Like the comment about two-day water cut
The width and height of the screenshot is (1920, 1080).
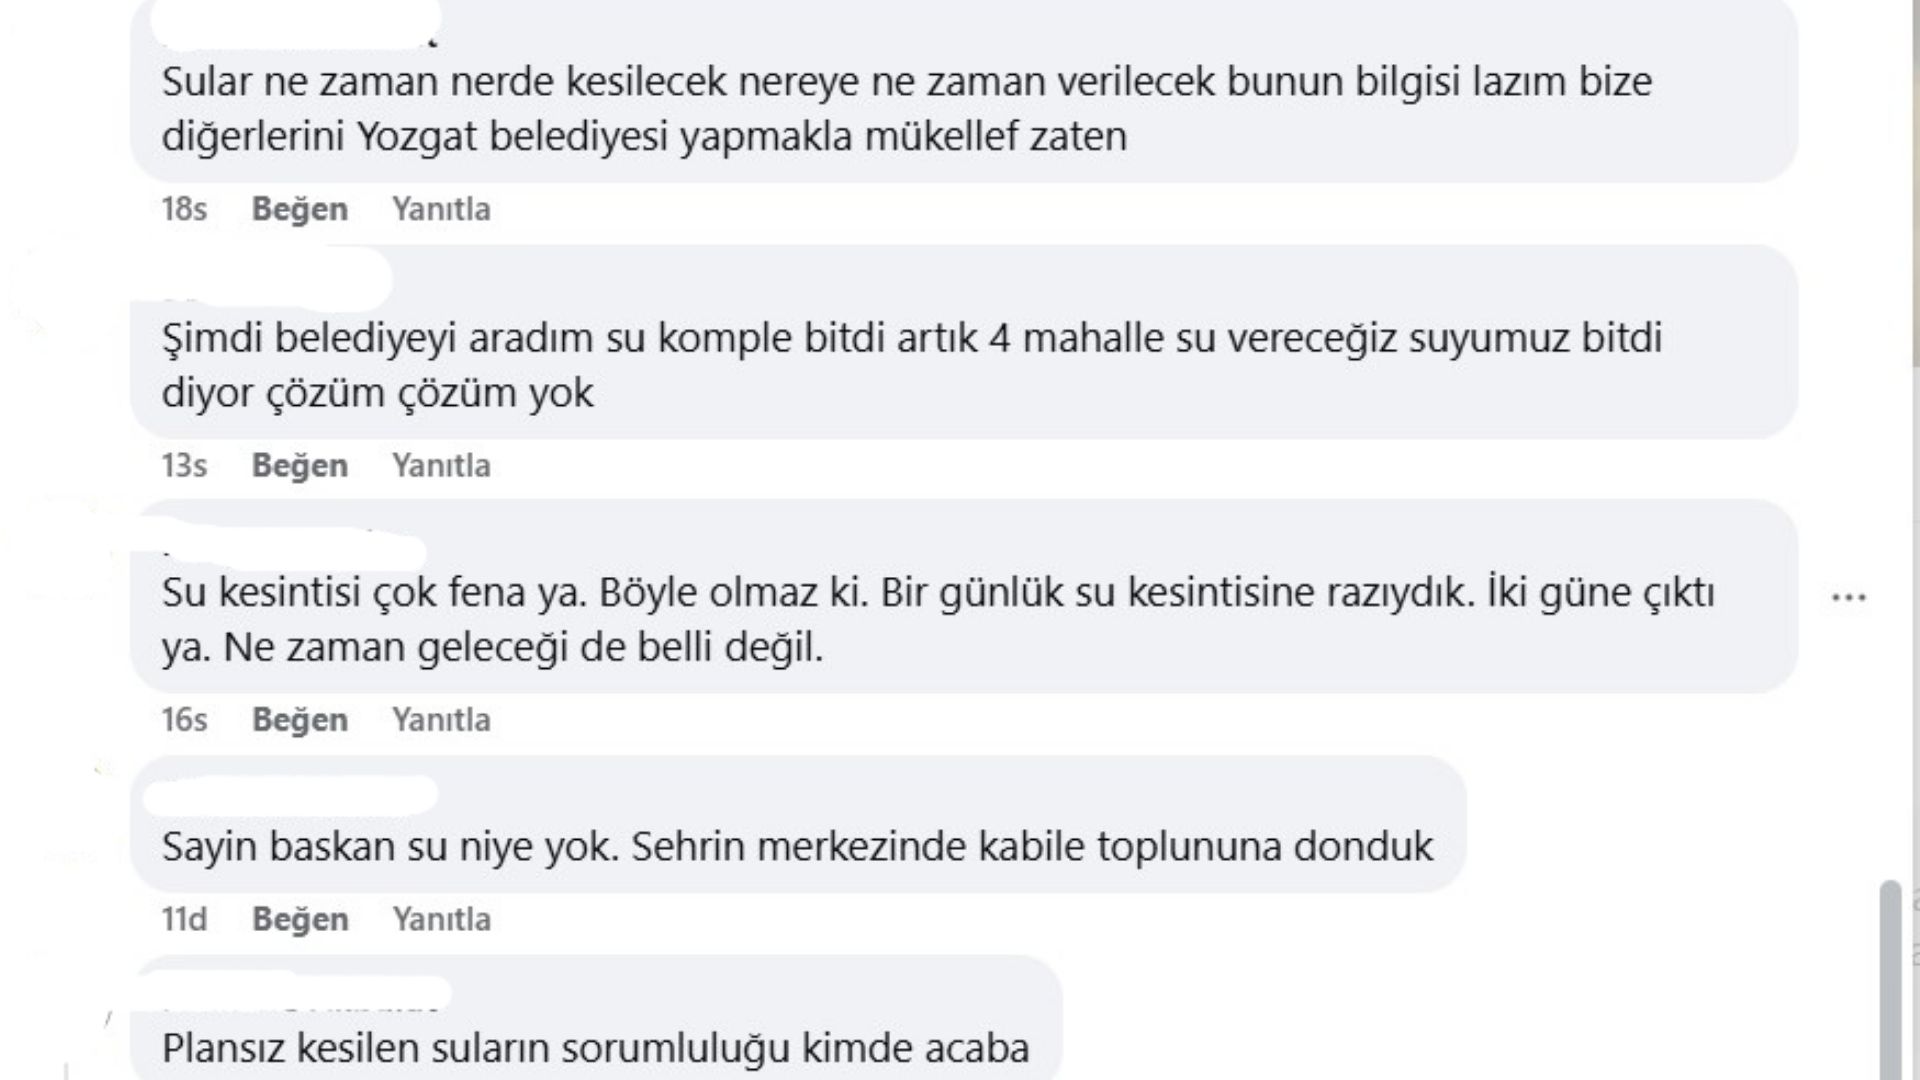pyautogui.click(x=300, y=719)
